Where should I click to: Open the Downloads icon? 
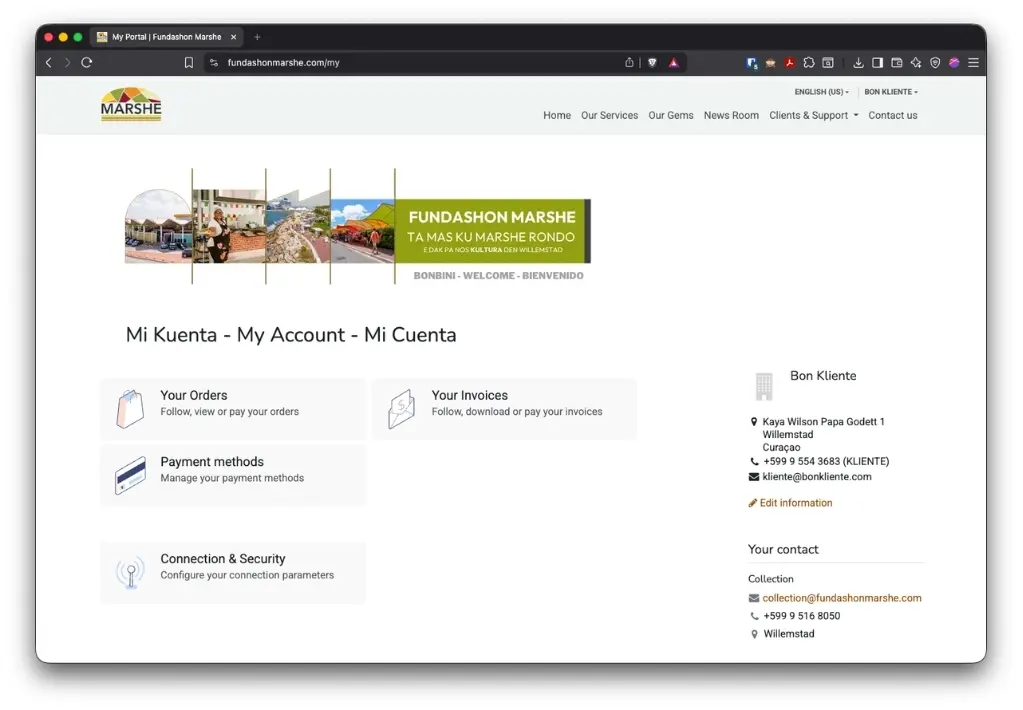tap(858, 63)
